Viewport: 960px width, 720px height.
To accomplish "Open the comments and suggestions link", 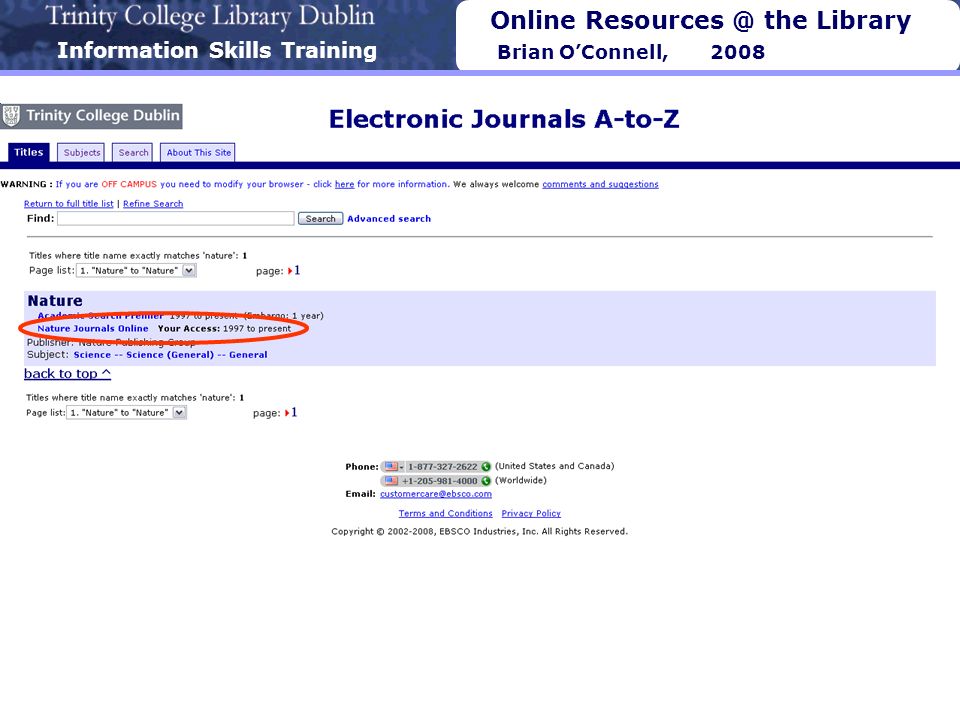I will [600, 184].
